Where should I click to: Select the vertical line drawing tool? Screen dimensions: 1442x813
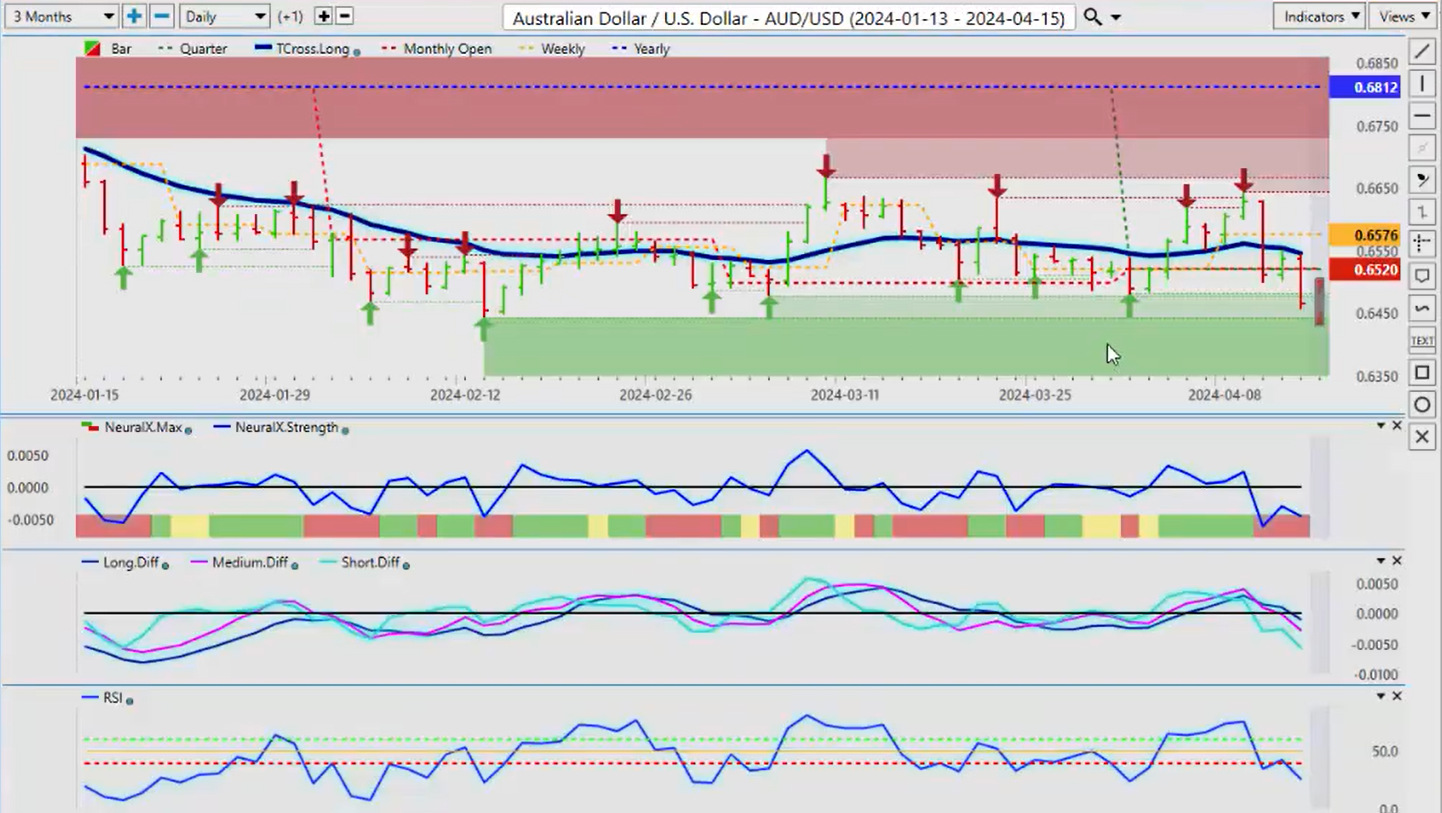coord(1421,84)
